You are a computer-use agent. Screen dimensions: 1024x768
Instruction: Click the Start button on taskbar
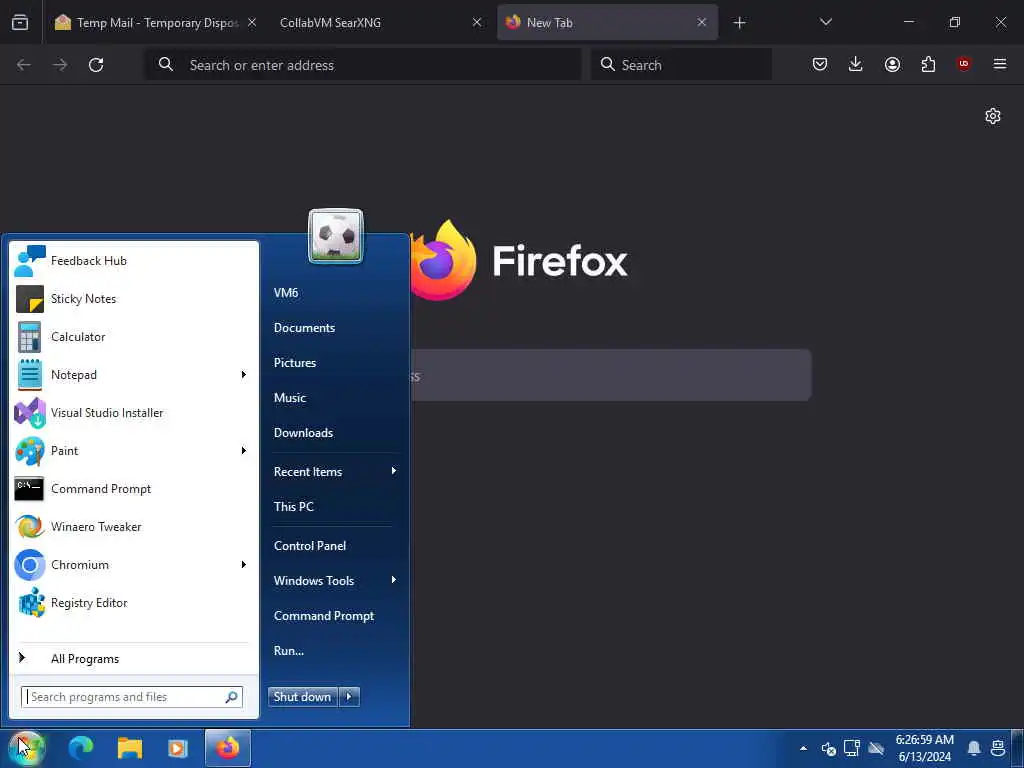point(26,748)
